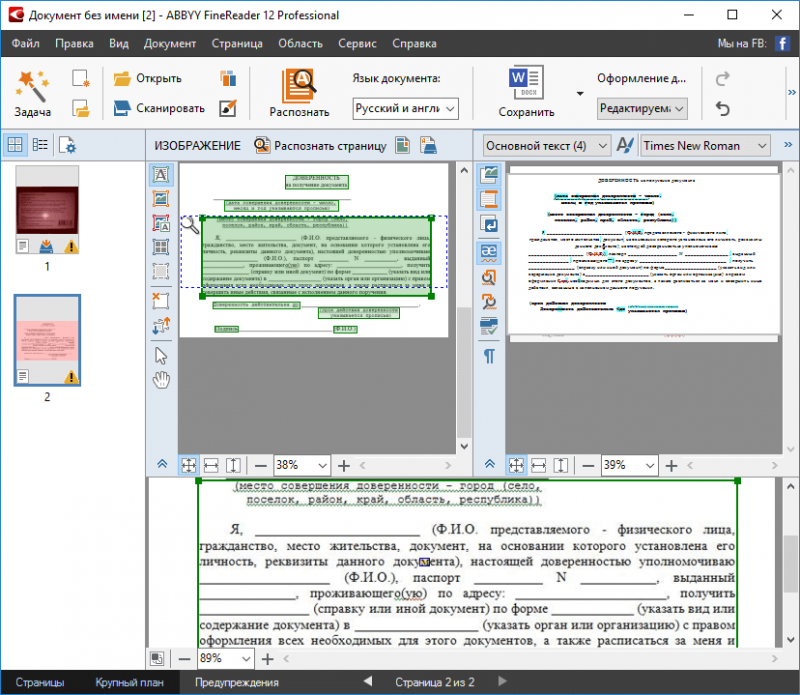
Task: Switch to Страницы tab
Action: (40, 682)
